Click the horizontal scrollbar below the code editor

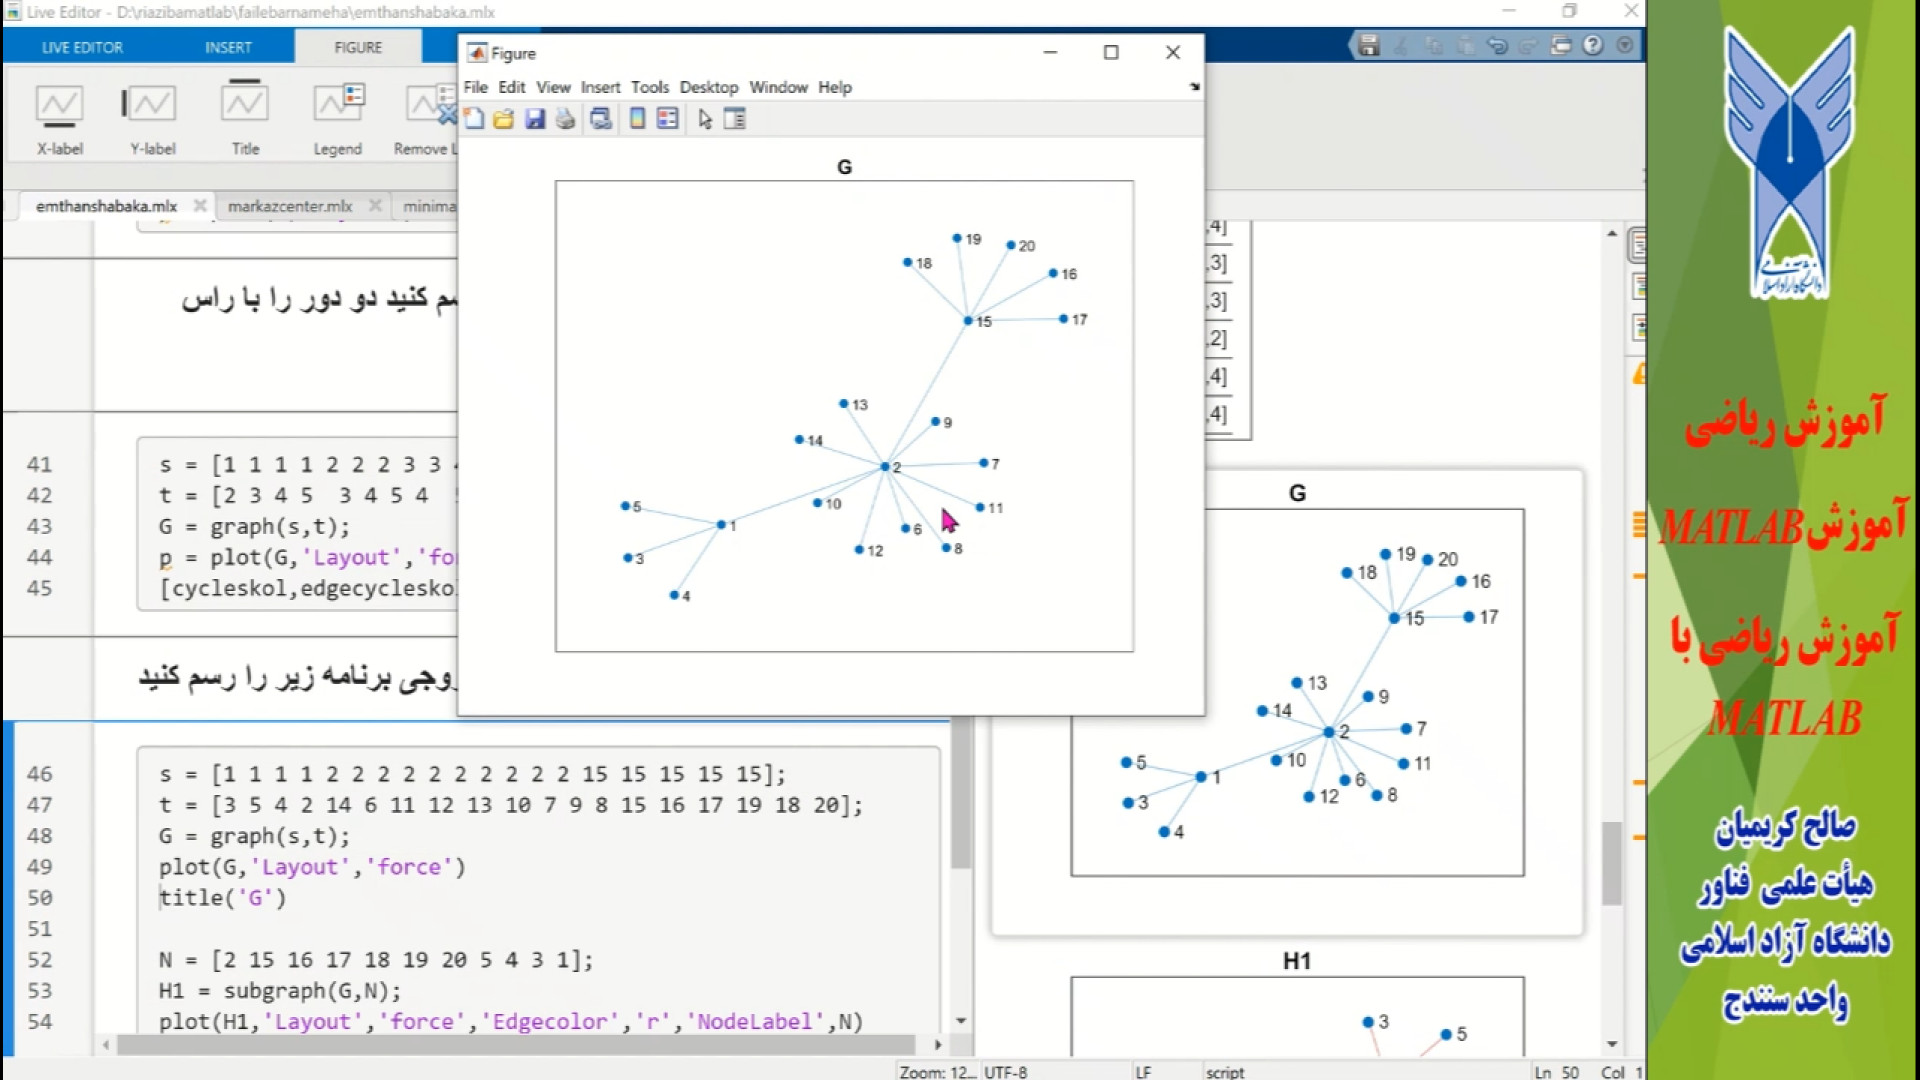520,1044
